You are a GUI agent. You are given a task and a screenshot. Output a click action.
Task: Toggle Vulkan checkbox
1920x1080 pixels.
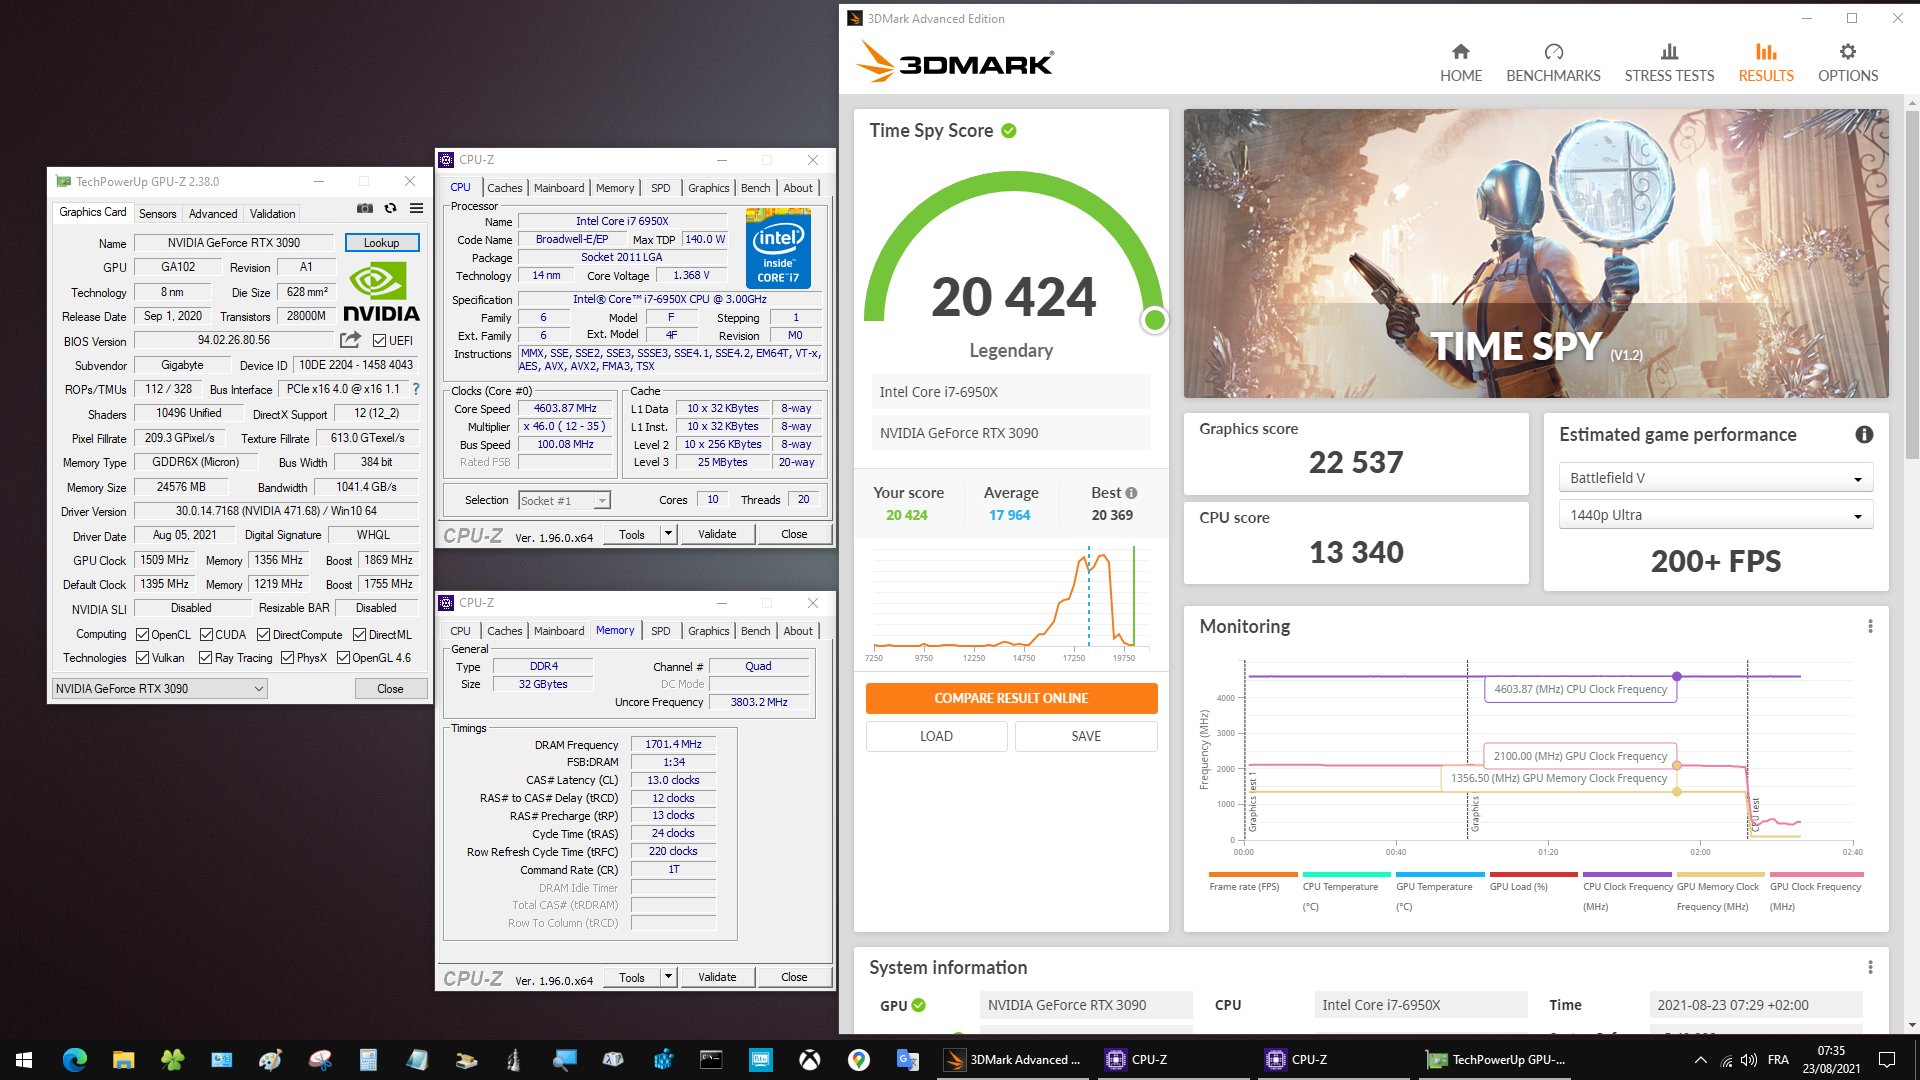click(x=142, y=658)
